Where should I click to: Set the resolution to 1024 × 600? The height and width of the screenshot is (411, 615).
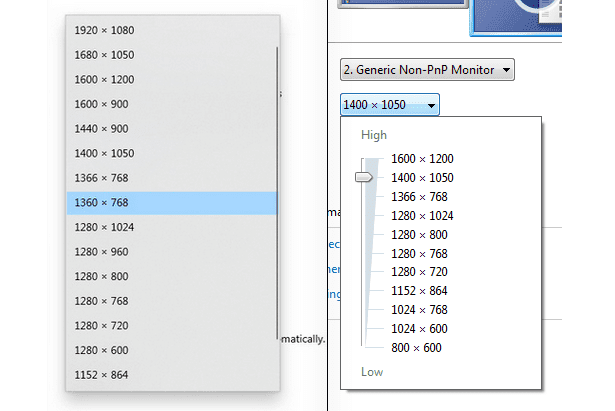(419, 329)
